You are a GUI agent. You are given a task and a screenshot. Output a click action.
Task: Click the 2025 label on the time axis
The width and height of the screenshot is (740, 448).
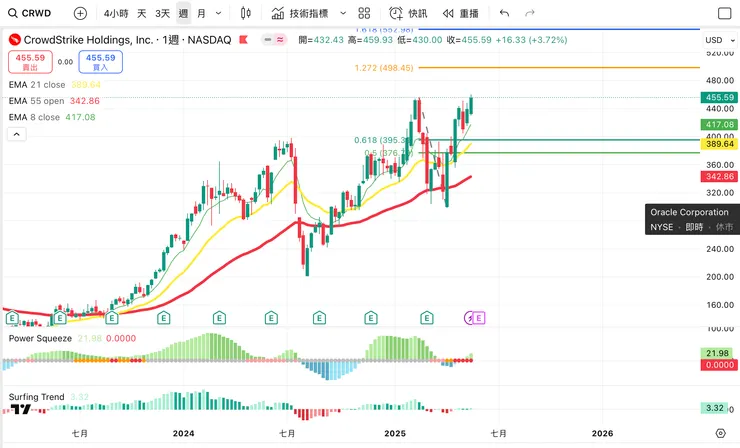click(395, 433)
